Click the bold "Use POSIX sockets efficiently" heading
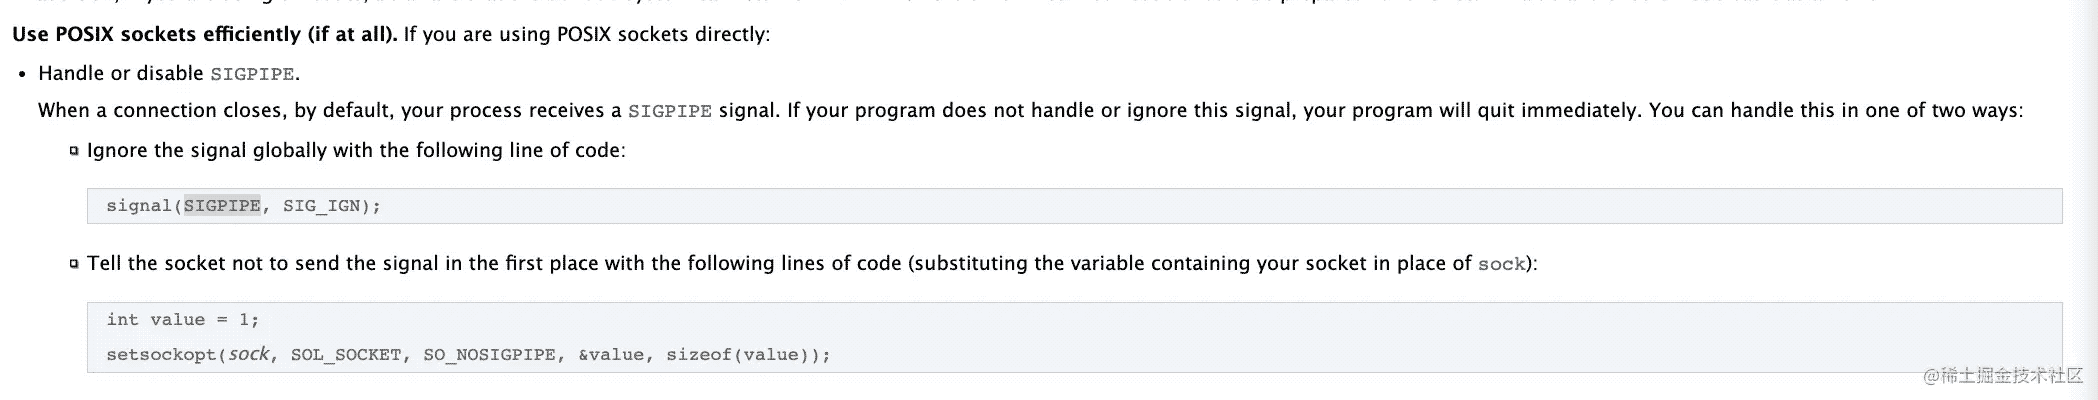The height and width of the screenshot is (400, 2098). [204, 34]
